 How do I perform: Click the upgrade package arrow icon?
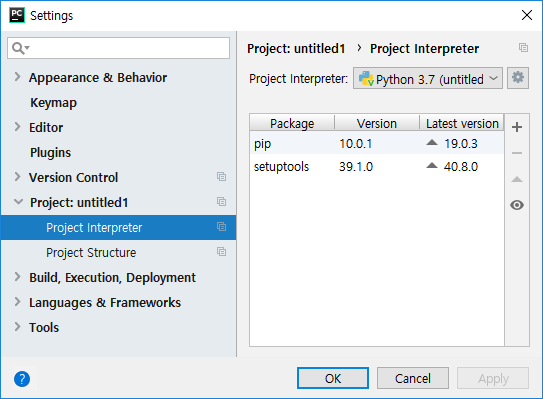[517, 179]
